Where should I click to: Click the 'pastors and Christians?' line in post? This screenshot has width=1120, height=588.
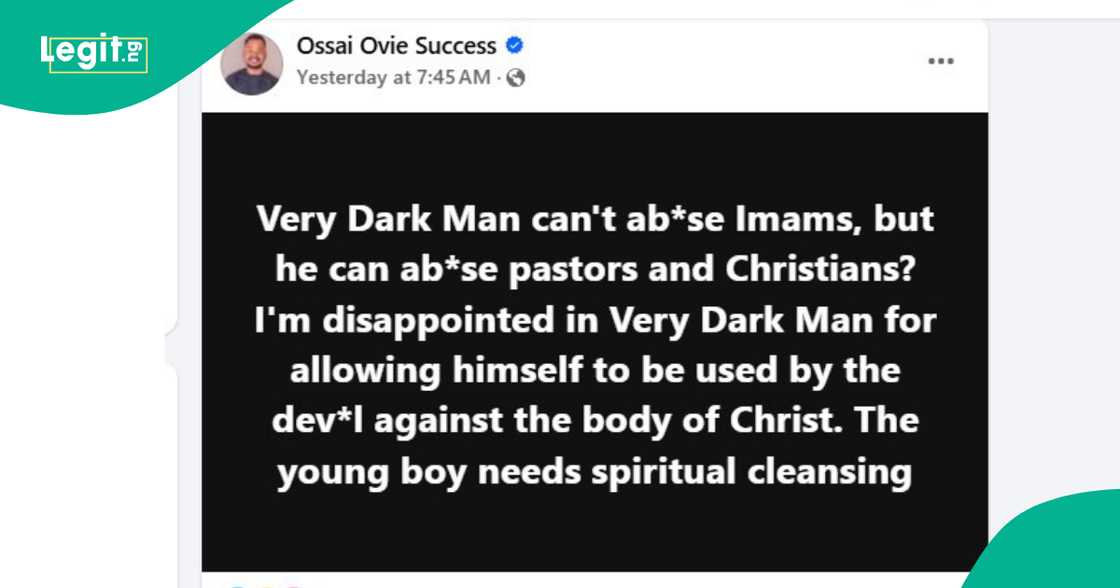click(x=594, y=270)
